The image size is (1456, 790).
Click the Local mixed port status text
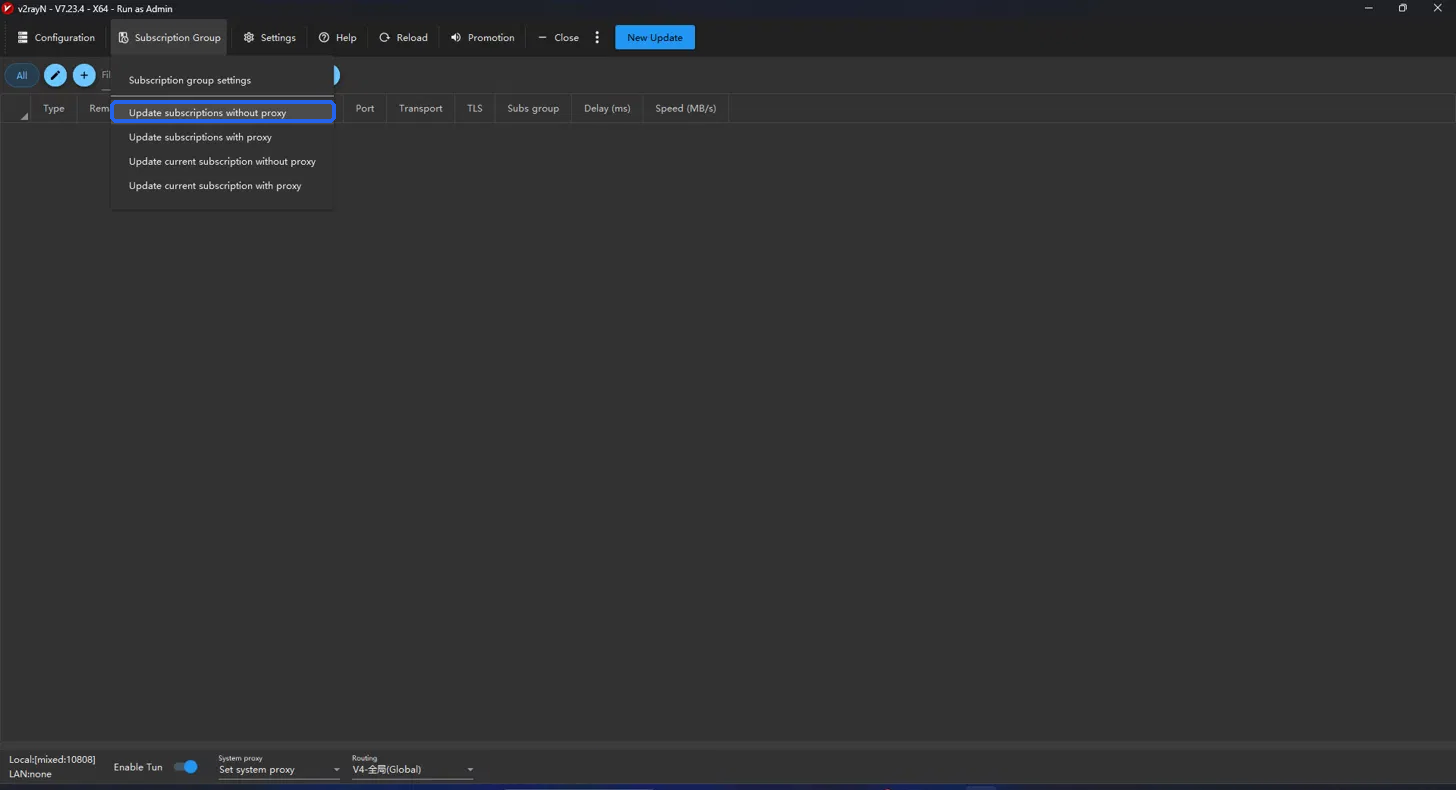[x=52, y=760]
